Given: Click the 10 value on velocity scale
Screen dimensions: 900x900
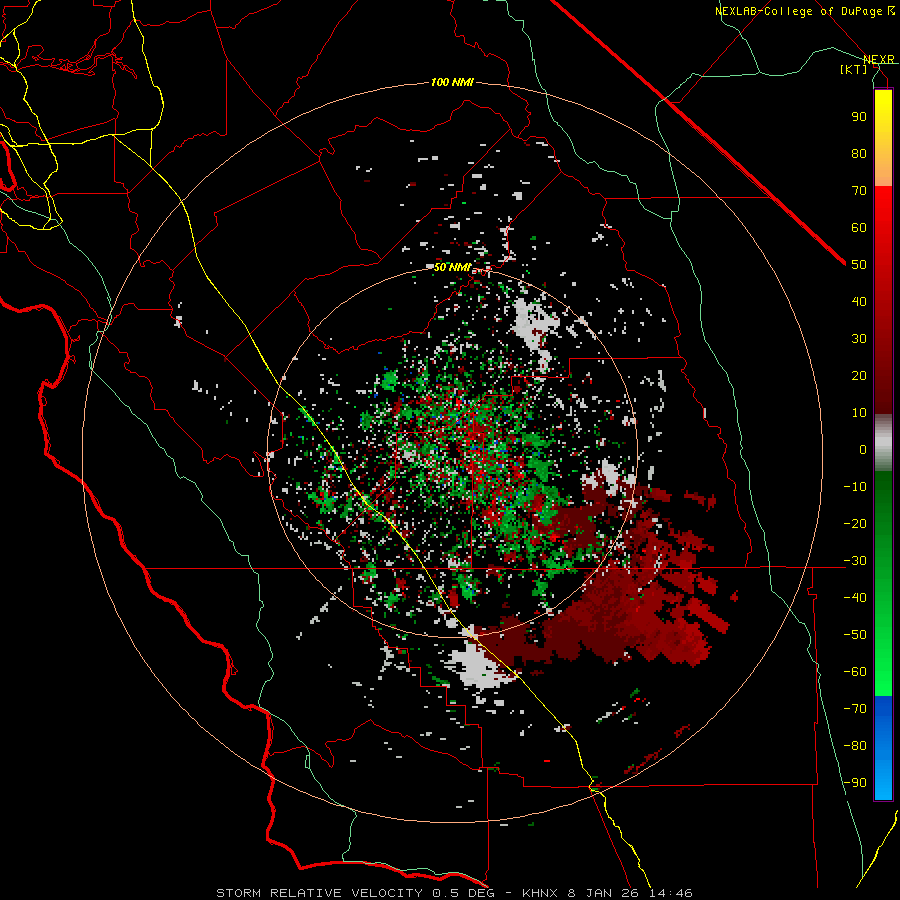Looking at the screenshot, I should pos(859,413).
